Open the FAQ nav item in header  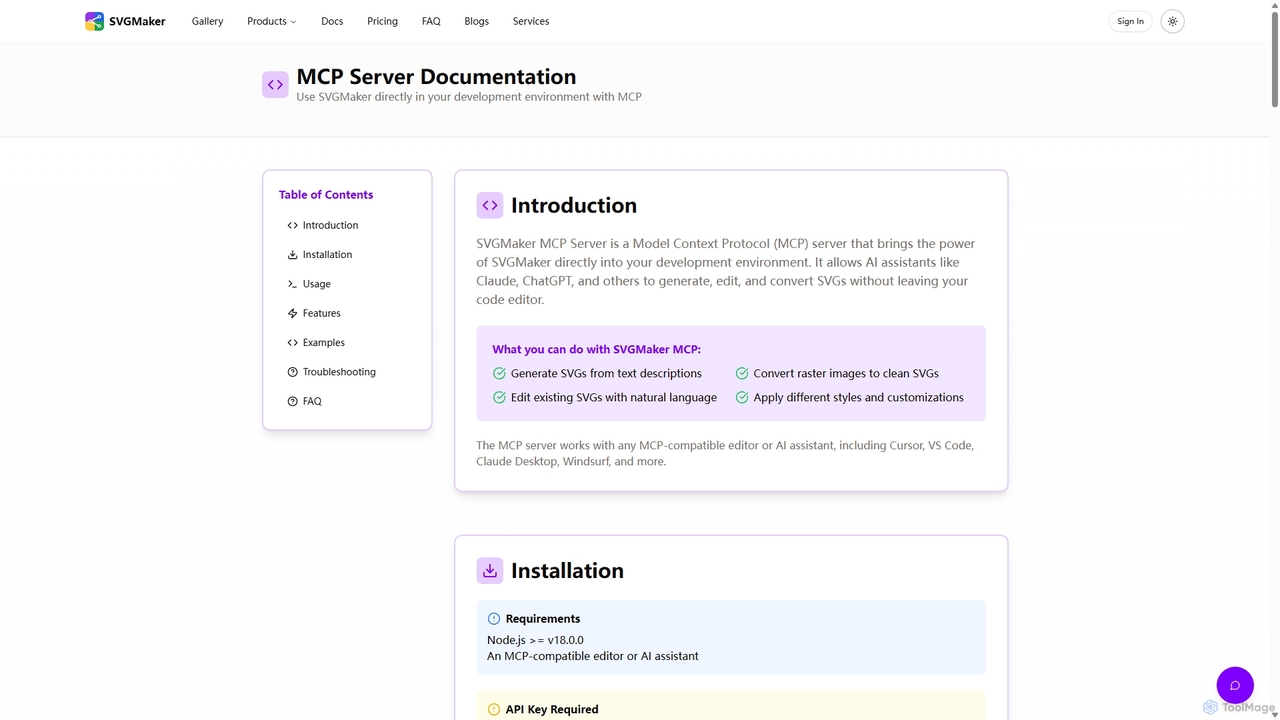[x=431, y=21]
